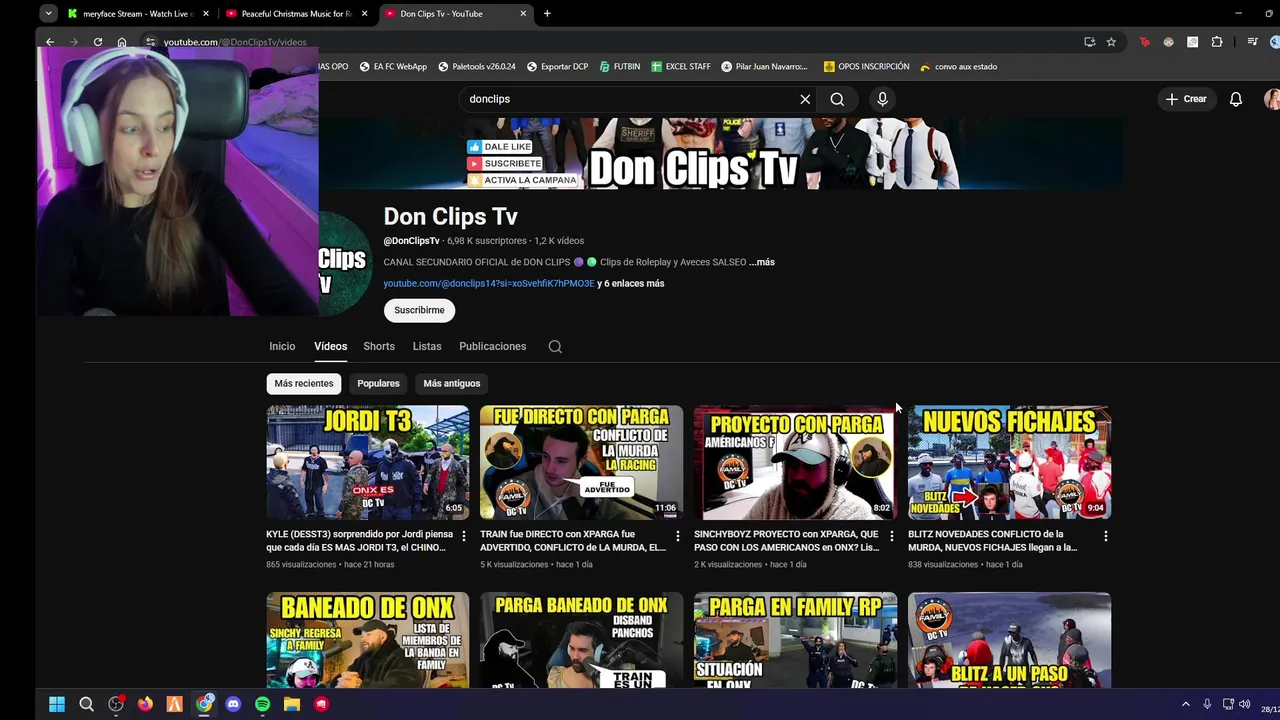The width and height of the screenshot is (1280, 720).
Task: Open EXCEL STAFF bookmark
Action: [681, 67]
